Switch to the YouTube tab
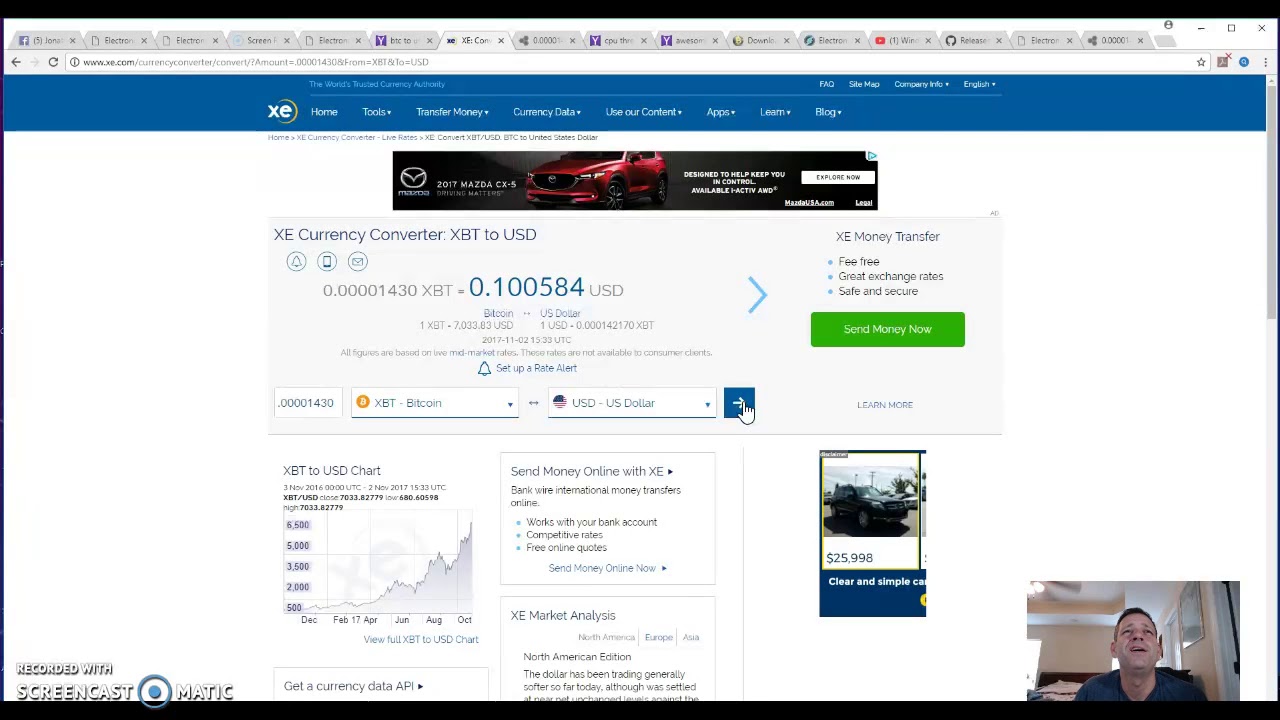1280x720 pixels. 902,40
